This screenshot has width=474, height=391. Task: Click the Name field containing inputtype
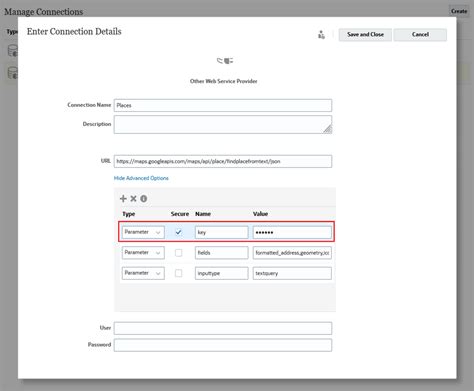222,273
